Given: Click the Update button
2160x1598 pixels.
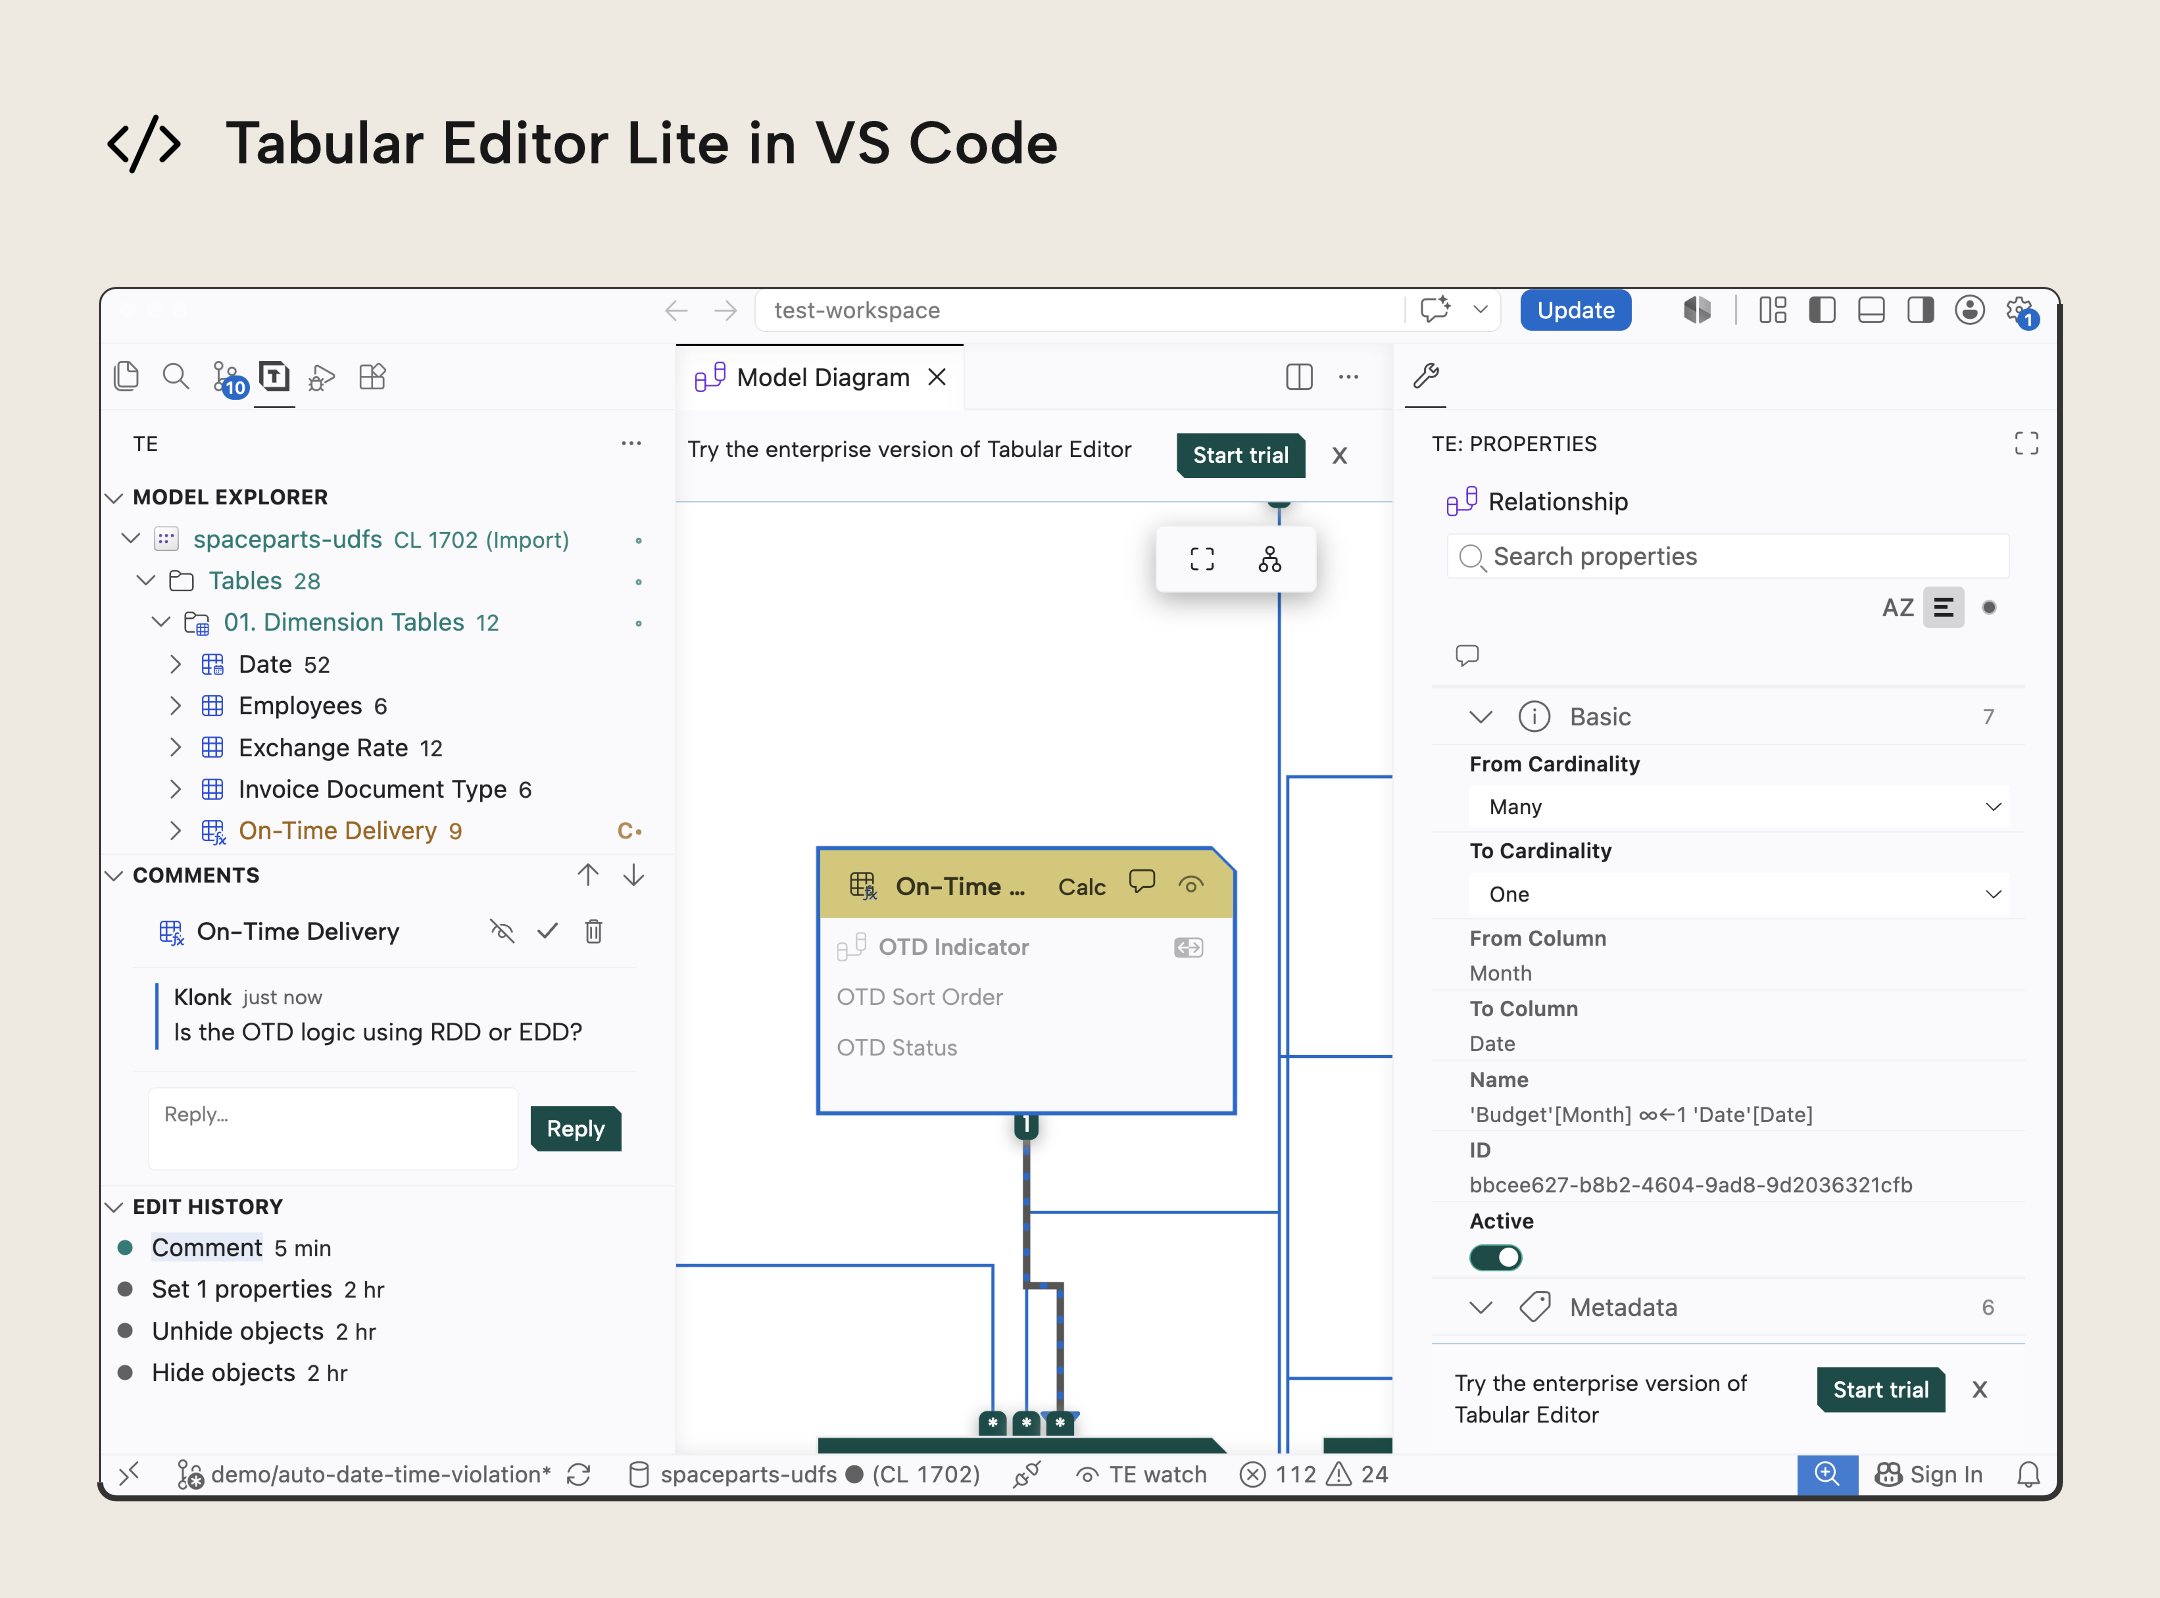Looking at the screenshot, I should coord(1576,310).
